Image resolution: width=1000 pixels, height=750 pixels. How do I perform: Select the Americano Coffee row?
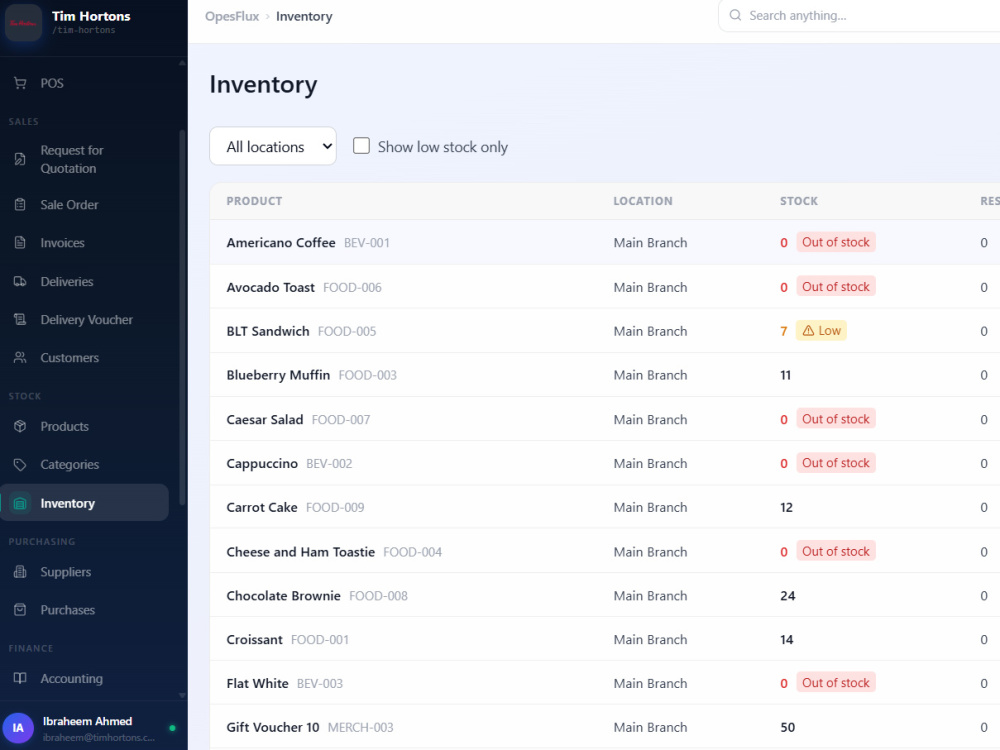[605, 242]
